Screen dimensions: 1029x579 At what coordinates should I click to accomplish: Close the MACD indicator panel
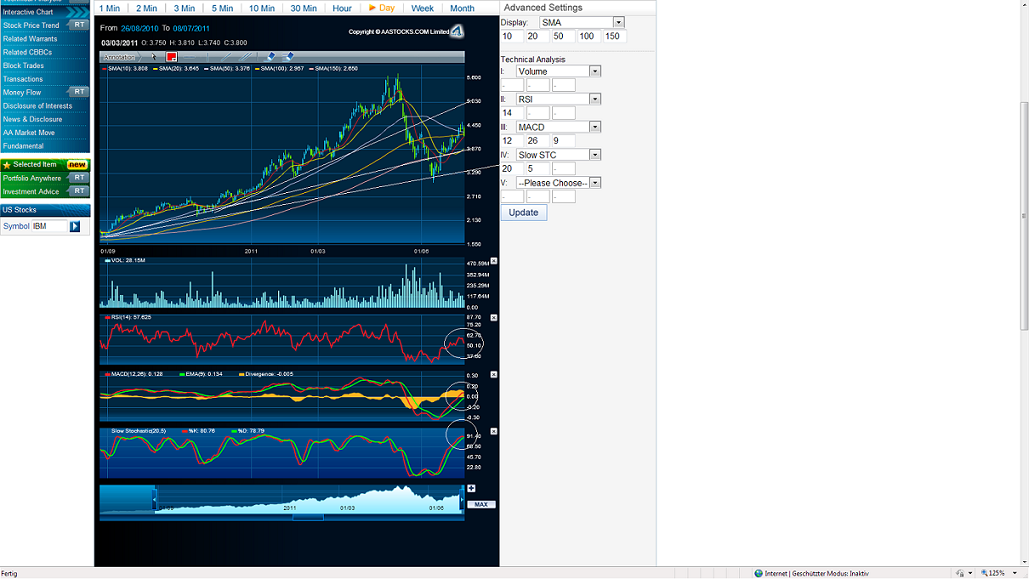click(493, 375)
